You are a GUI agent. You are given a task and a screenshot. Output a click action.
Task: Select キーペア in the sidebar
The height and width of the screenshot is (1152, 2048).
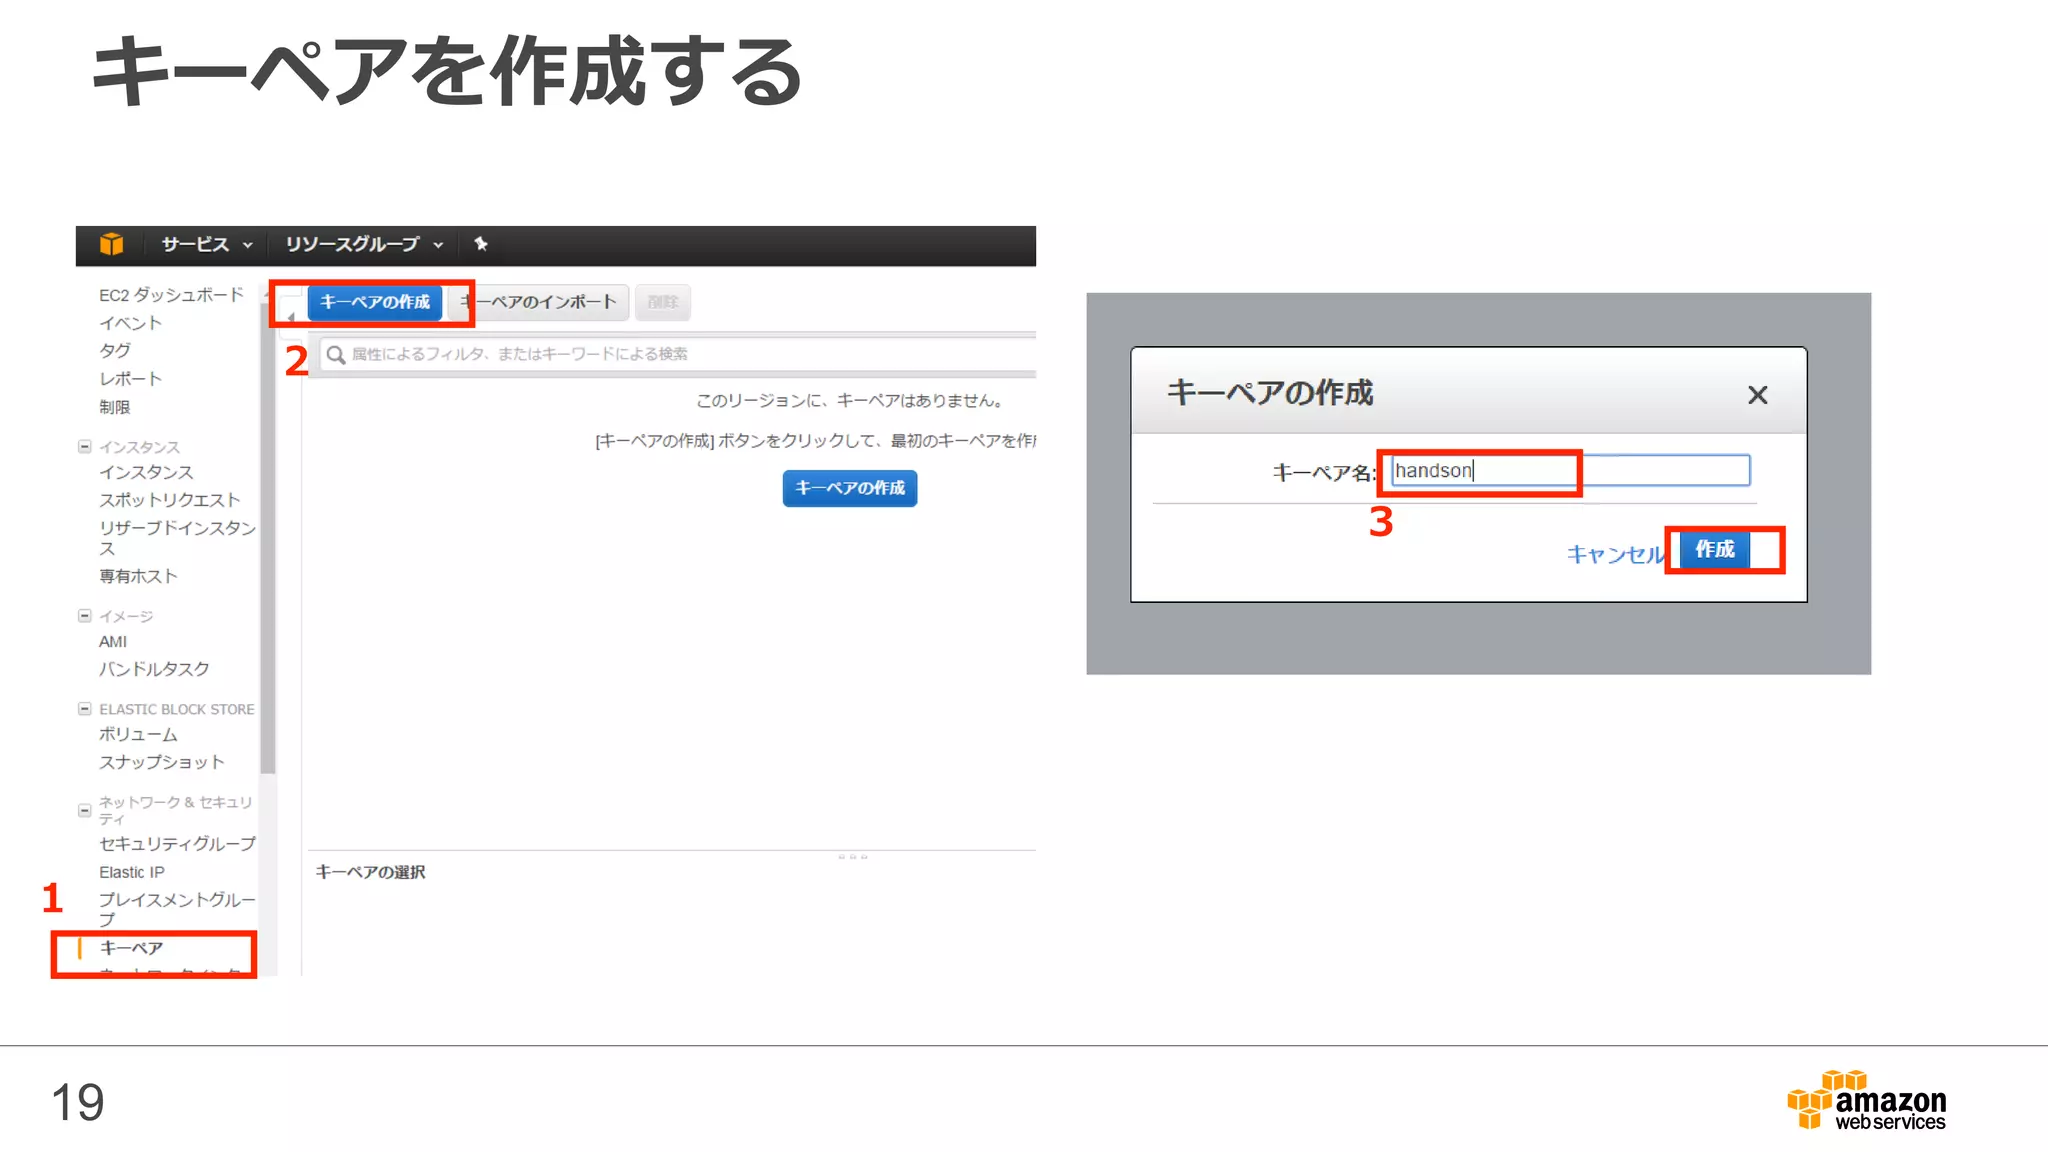[131, 948]
